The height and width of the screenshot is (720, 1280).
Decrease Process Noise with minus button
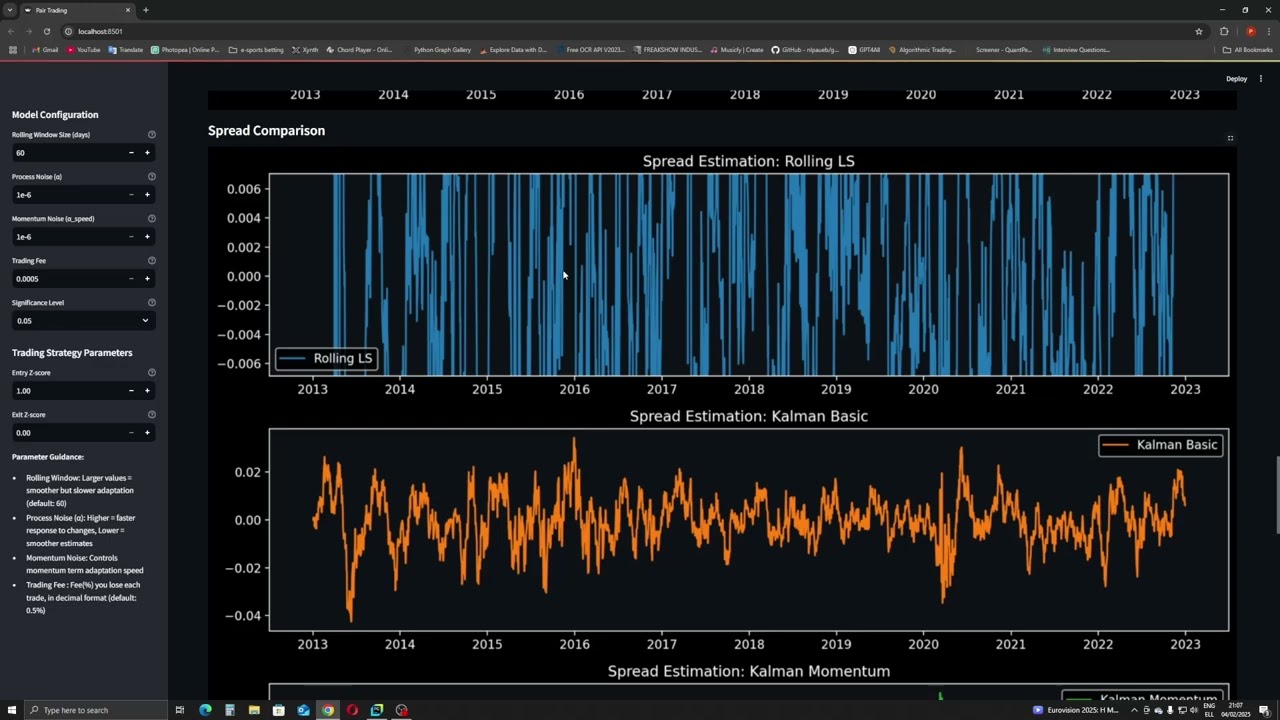131,195
